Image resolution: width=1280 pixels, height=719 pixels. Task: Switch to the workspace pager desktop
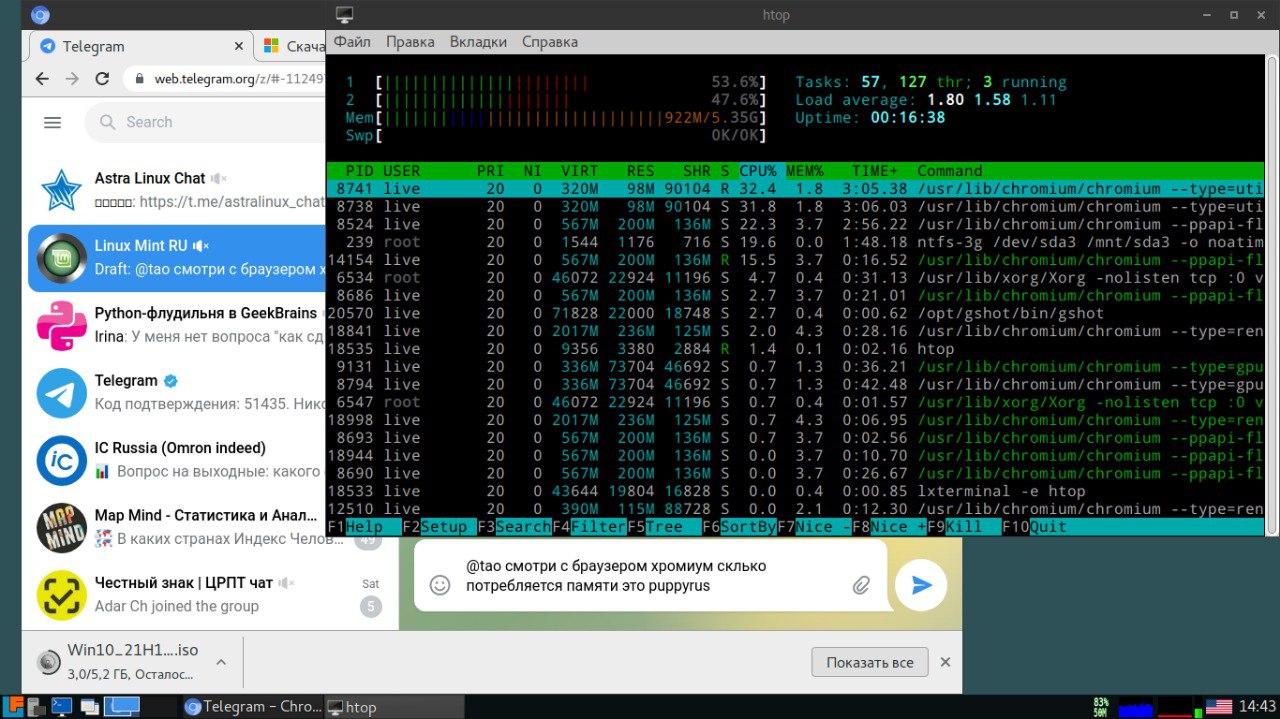(x=123, y=706)
